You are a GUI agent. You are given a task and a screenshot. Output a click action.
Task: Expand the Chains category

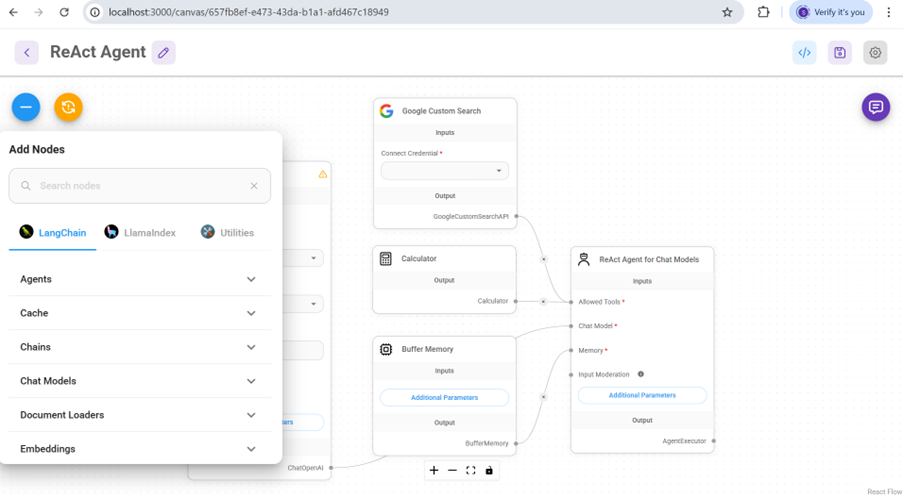(140, 347)
